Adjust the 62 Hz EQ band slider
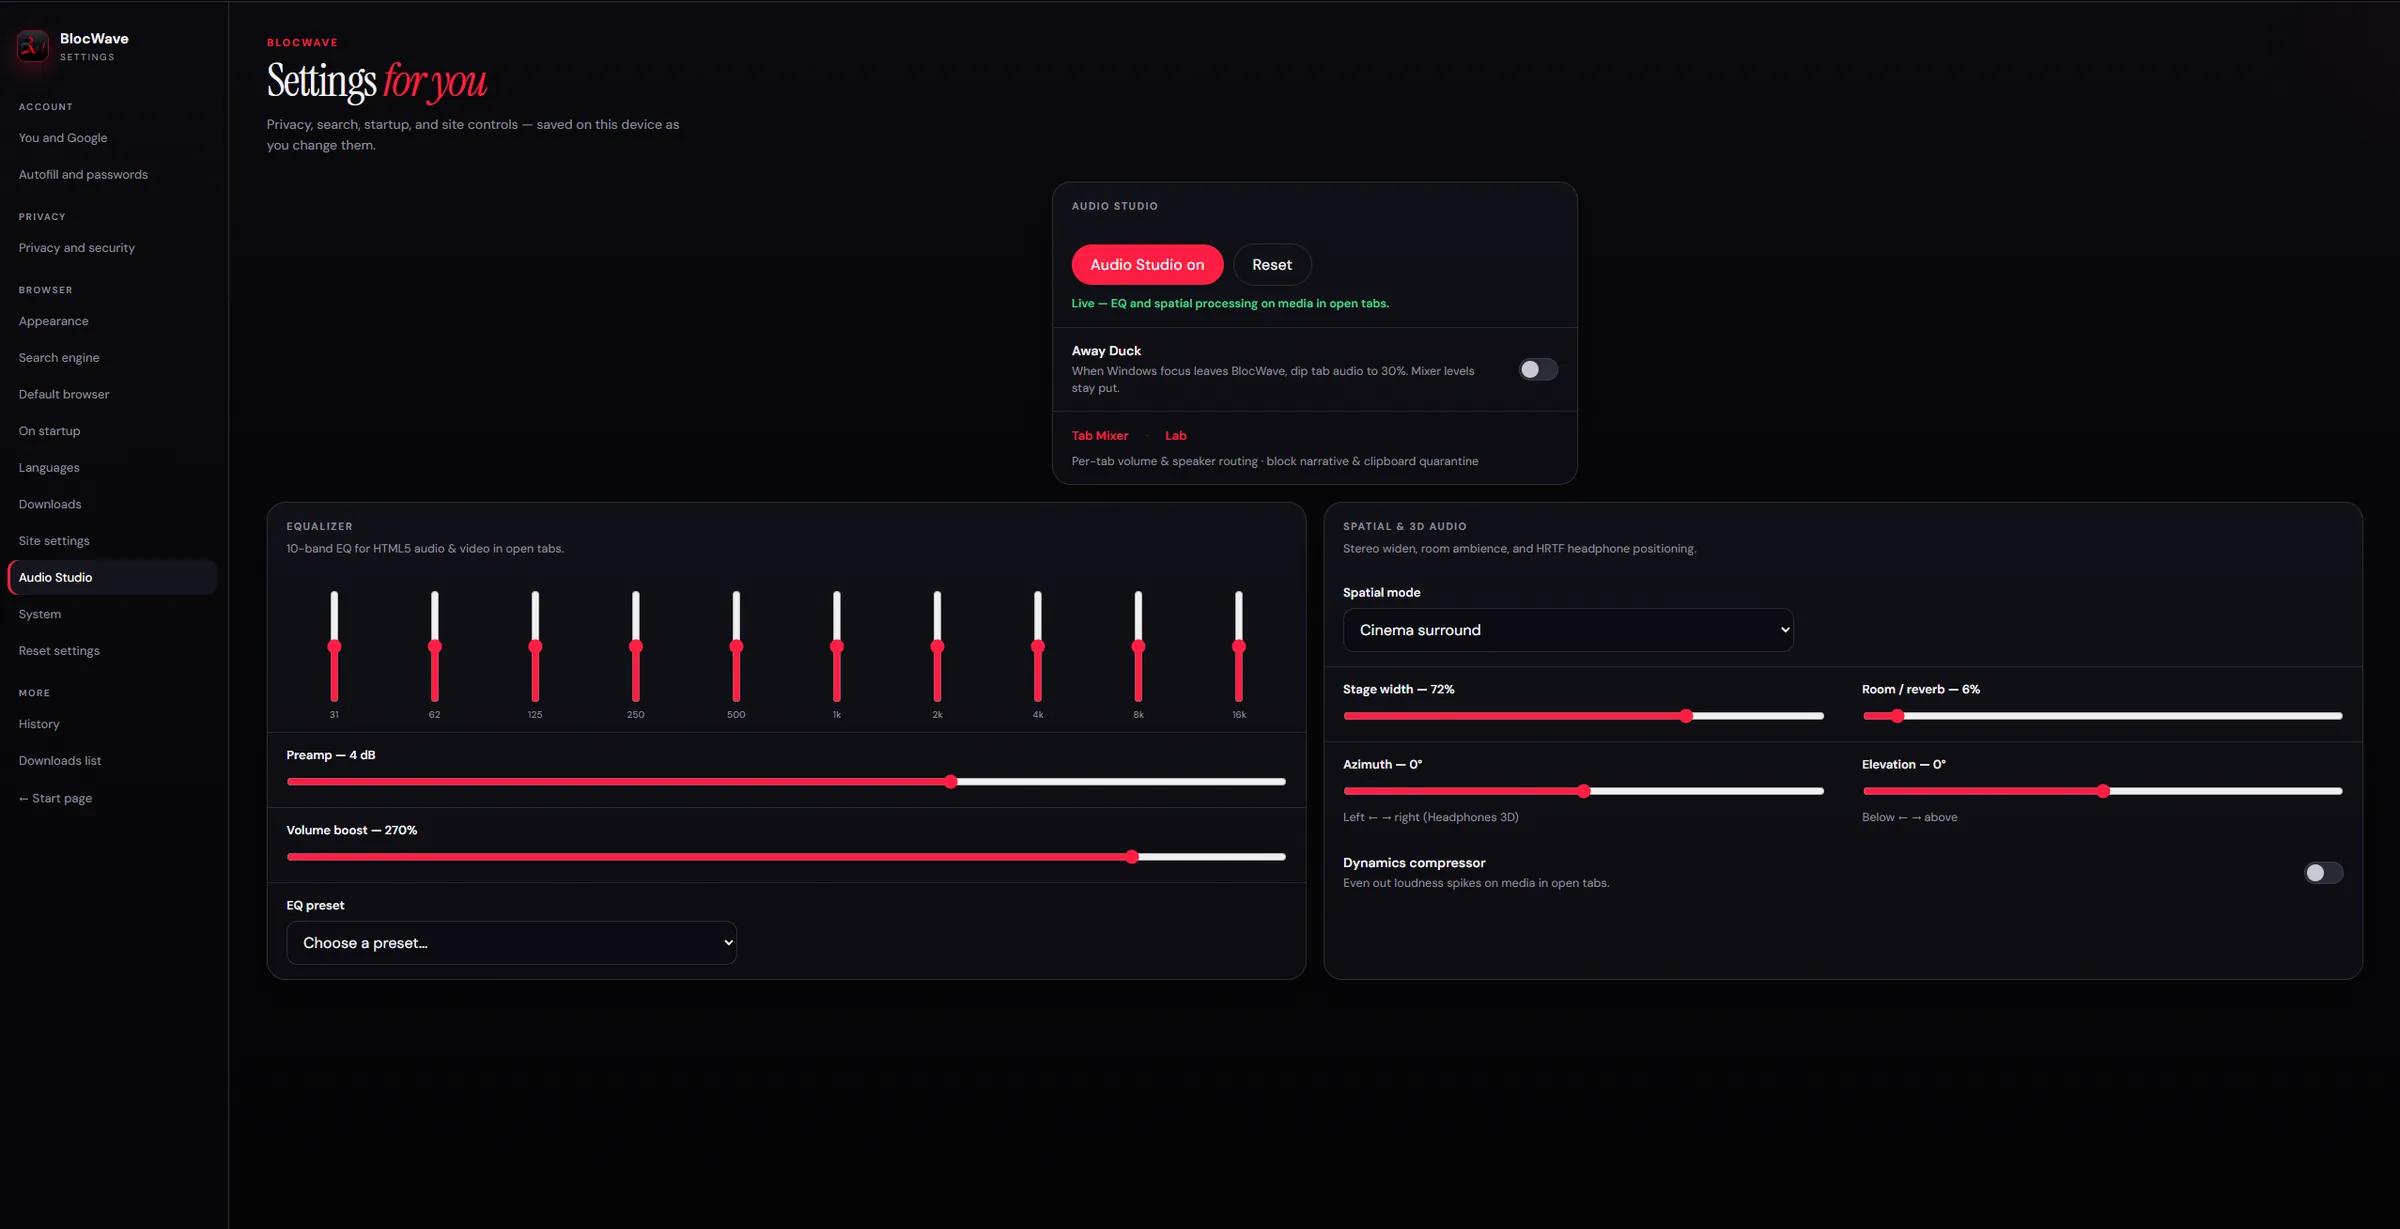2400x1229 pixels. coord(434,646)
